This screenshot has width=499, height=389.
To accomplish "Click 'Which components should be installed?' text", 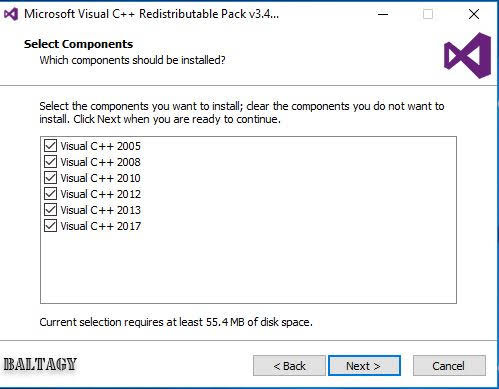I will click(x=132, y=60).
